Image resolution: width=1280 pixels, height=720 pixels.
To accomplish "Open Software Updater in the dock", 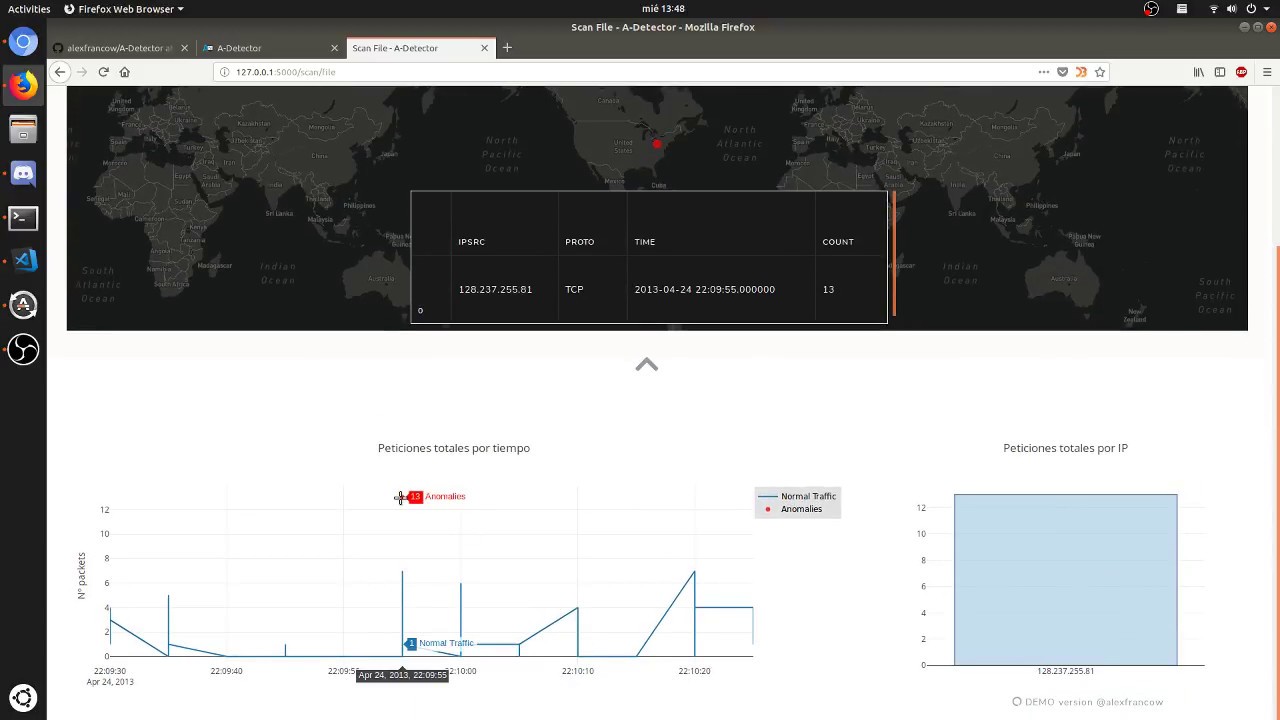I will pos(23,305).
